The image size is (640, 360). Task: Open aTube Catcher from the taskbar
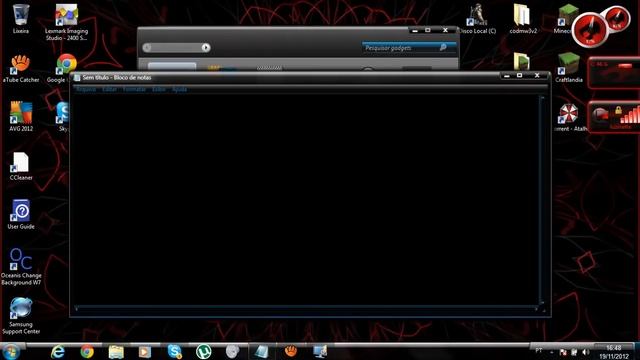pos(291,351)
